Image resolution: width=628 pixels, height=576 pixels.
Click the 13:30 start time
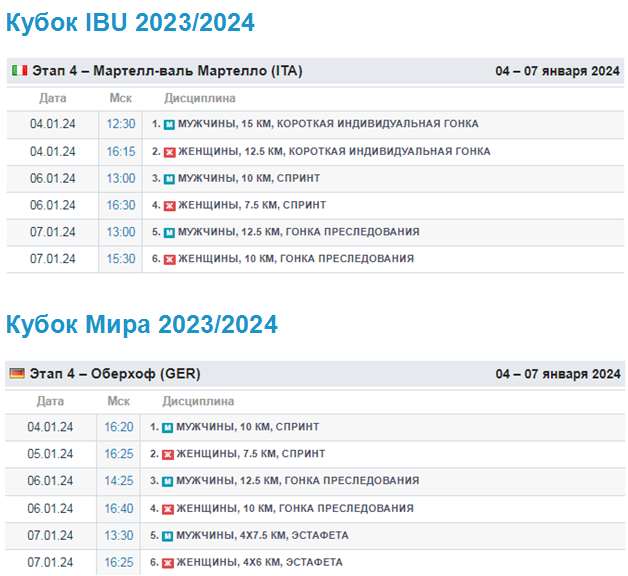[x=119, y=536]
